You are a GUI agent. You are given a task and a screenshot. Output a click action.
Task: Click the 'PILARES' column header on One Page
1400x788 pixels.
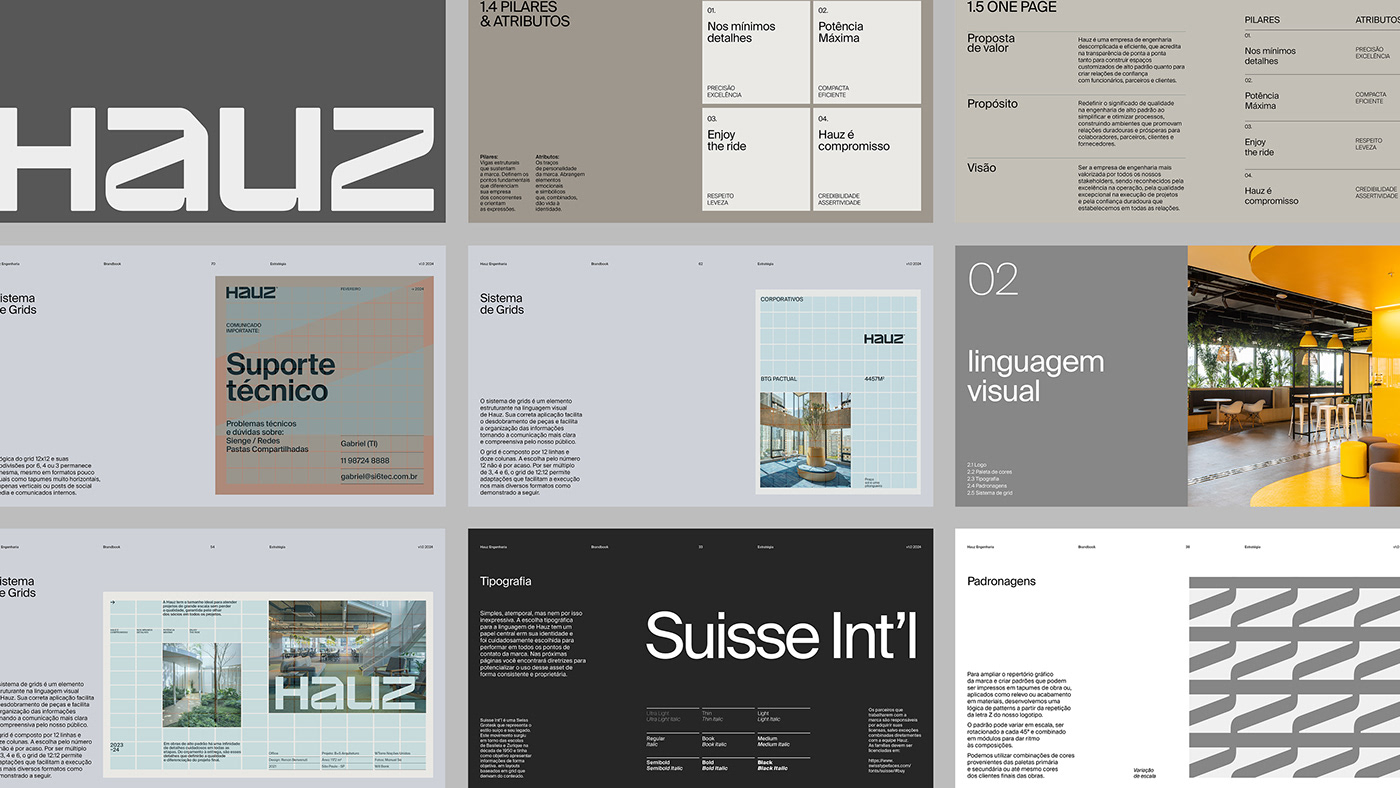[1262, 20]
